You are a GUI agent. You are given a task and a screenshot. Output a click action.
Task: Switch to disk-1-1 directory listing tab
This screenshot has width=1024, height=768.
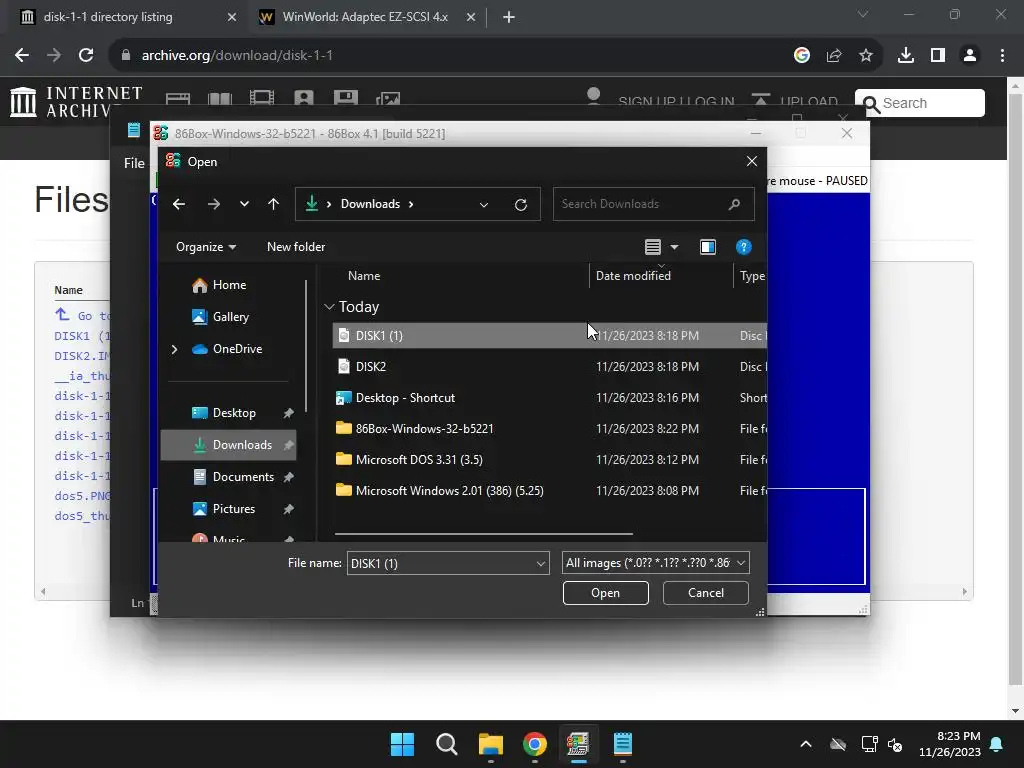pos(108,17)
